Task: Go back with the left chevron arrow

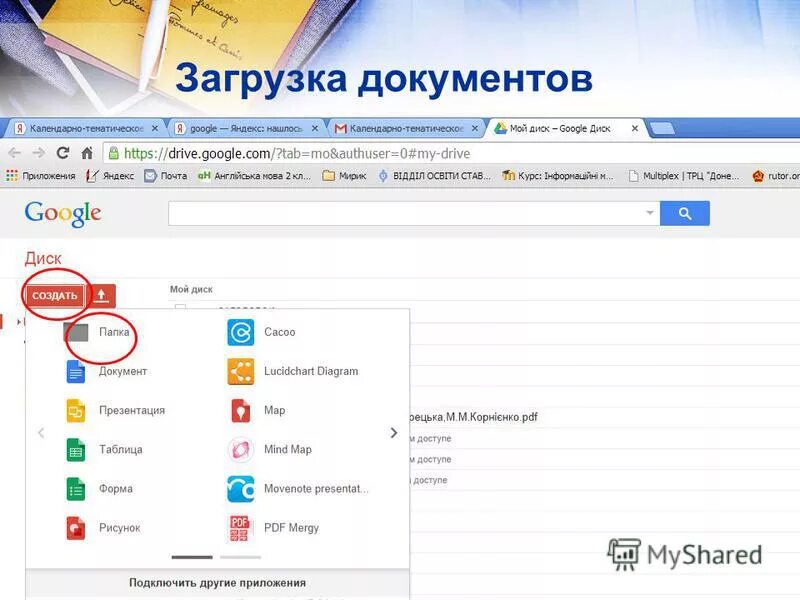Action: click(41, 432)
